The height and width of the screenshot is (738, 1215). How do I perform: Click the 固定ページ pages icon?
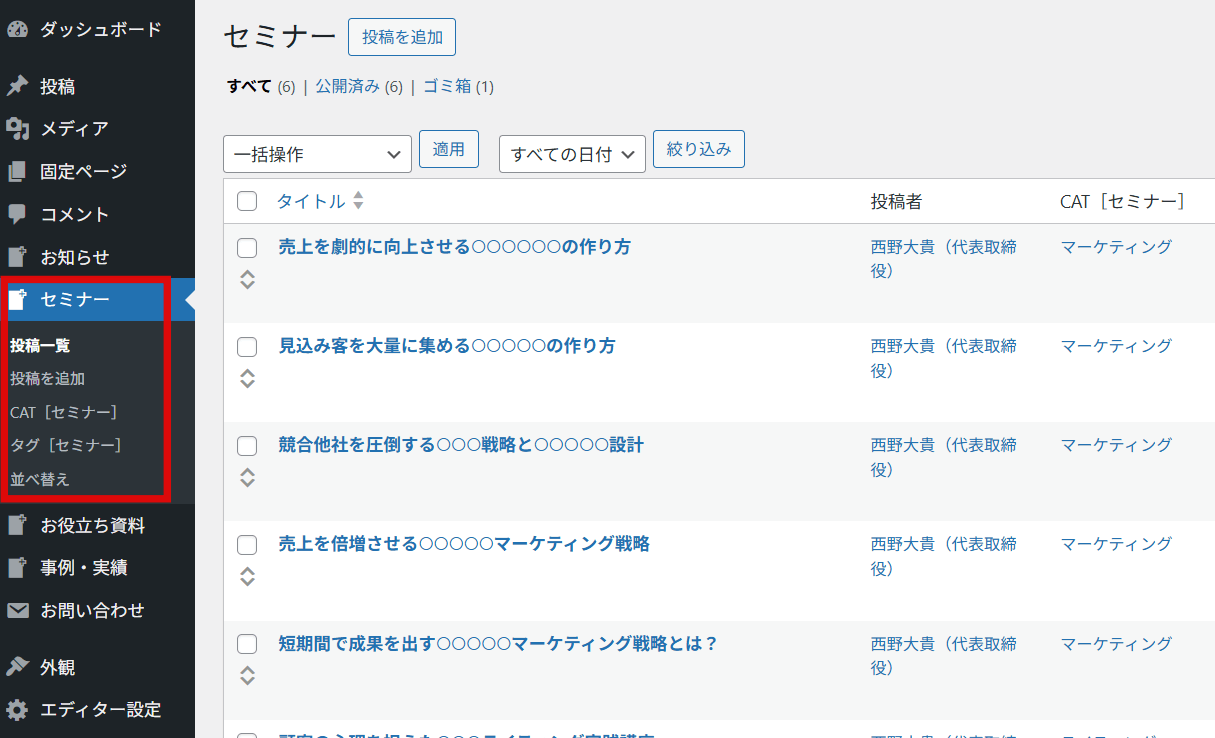coord(17,171)
